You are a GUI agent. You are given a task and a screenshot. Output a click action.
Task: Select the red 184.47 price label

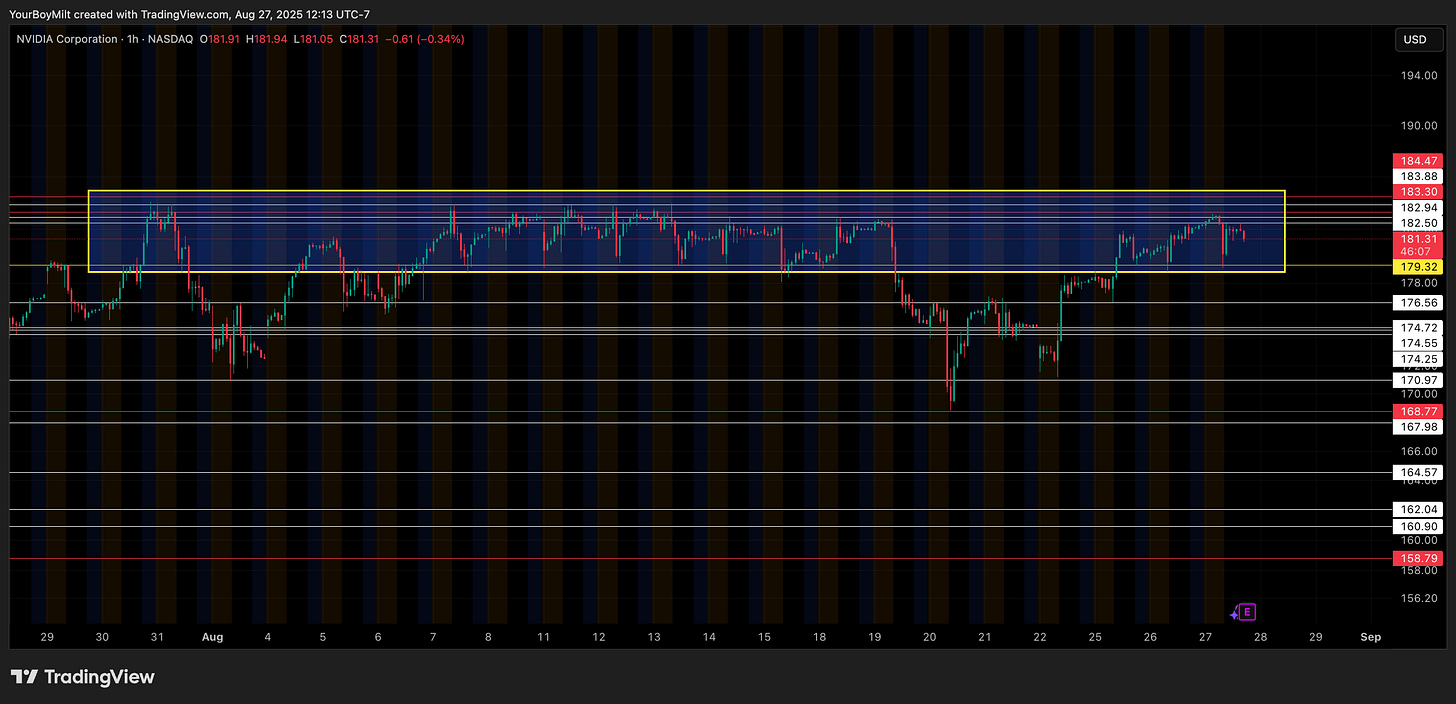(x=1418, y=160)
